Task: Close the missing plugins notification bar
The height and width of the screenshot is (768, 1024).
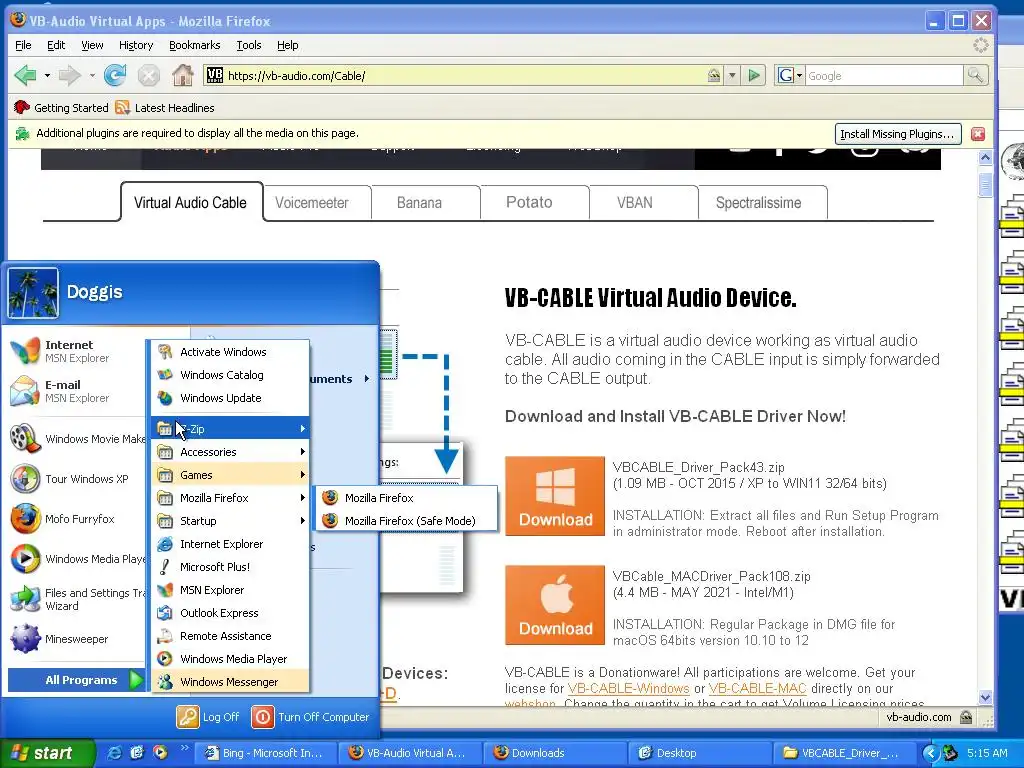Action: click(978, 134)
